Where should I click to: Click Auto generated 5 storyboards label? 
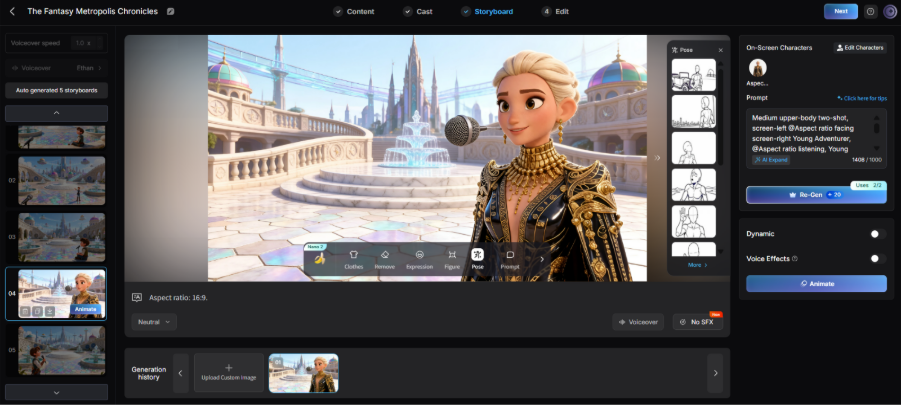pos(56,90)
